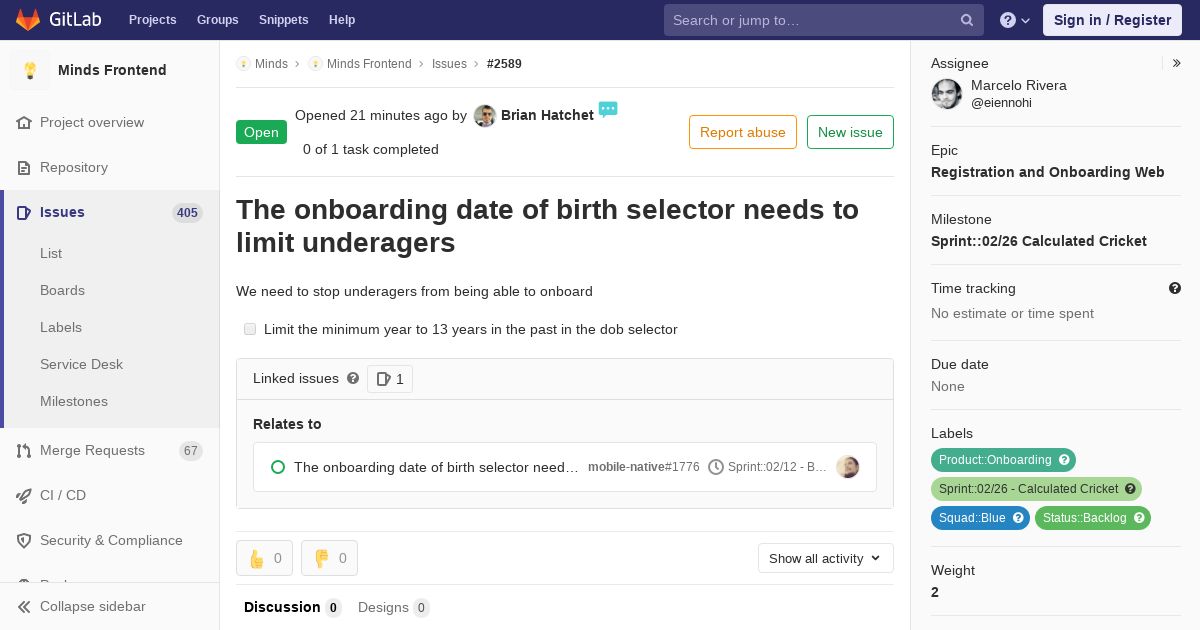Viewport: 1200px width, 630px height.
Task: Click the New issue button
Action: [850, 132]
